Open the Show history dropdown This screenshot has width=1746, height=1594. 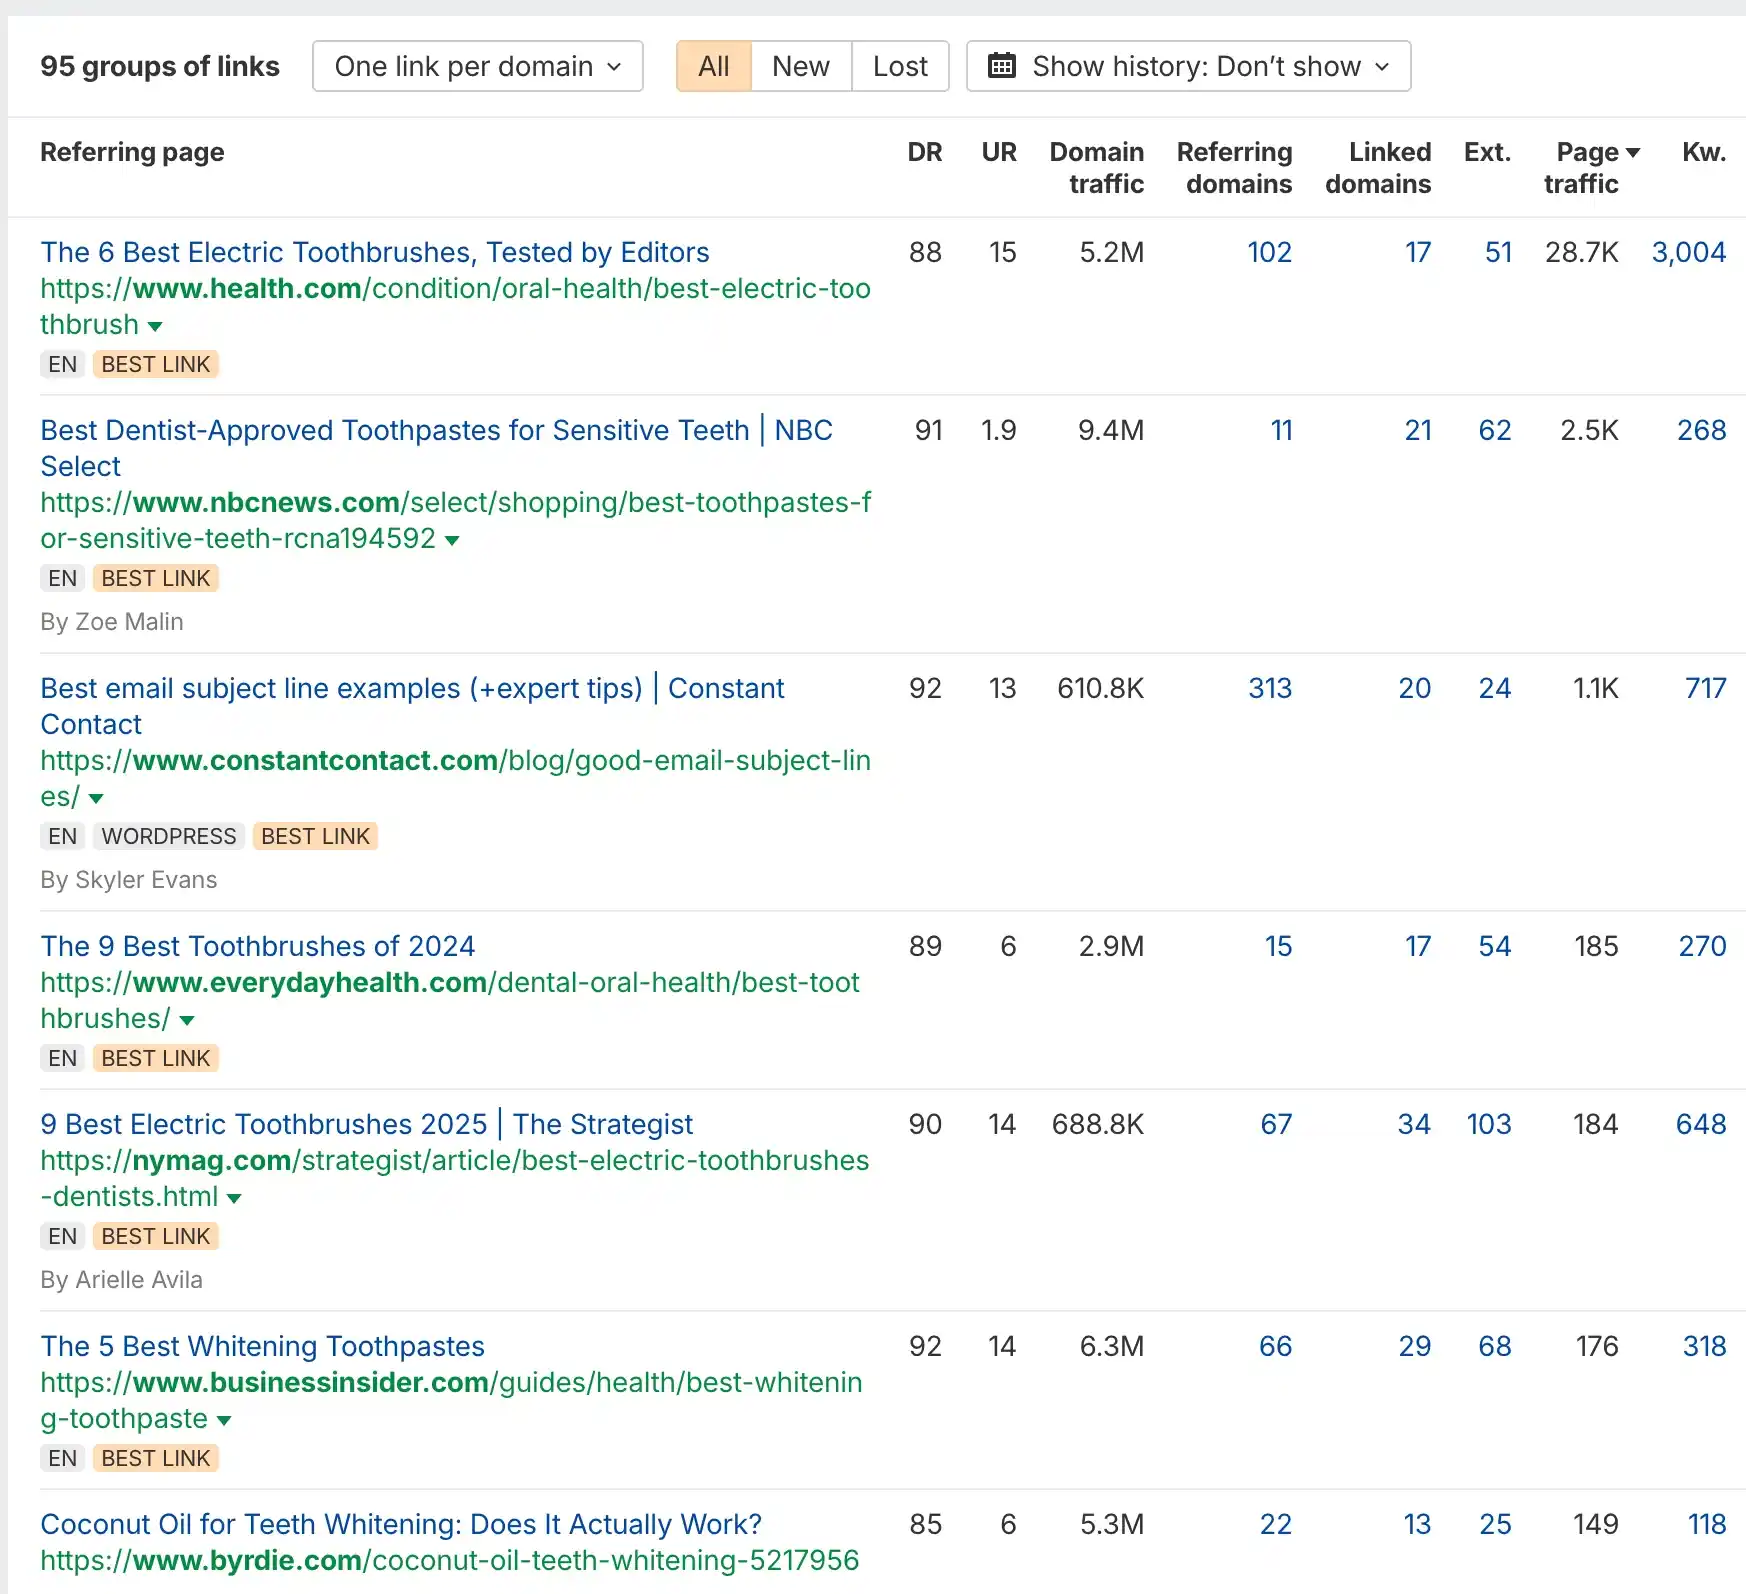coord(1188,66)
